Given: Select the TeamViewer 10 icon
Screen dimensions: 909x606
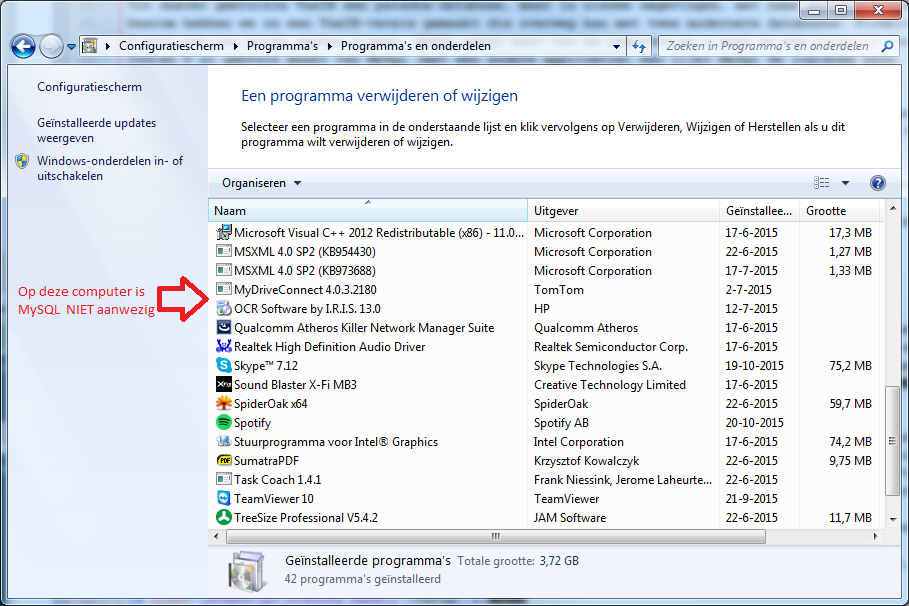Looking at the screenshot, I should click(x=224, y=499).
